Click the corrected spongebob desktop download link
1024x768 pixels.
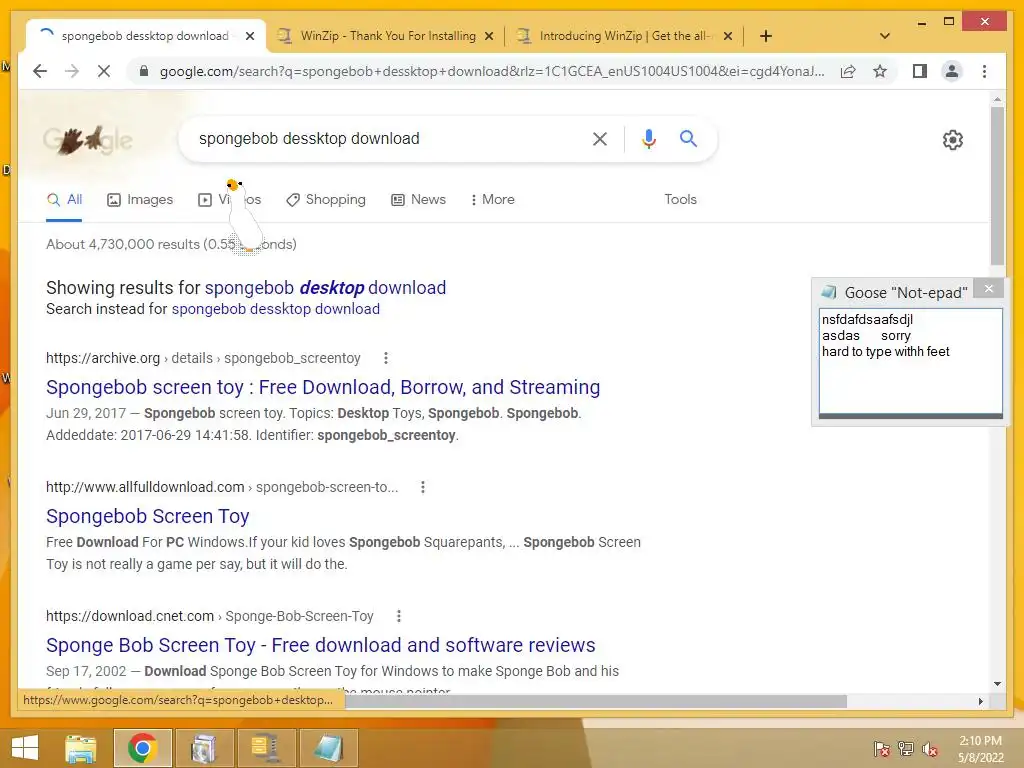(x=325, y=288)
